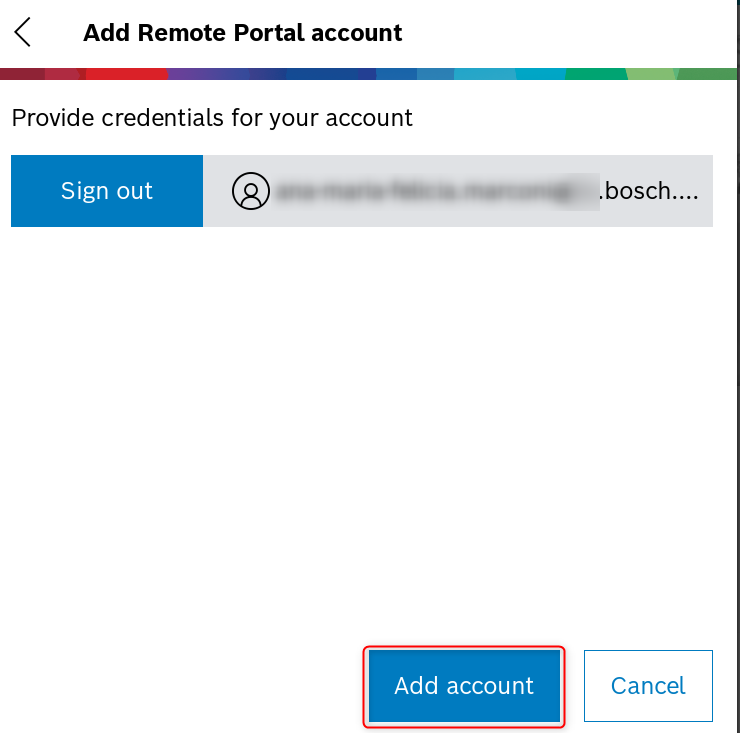Confirm with the Add account button
The width and height of the screenshot is (740, 733).
pyautogui.click(x=464, y=686)
